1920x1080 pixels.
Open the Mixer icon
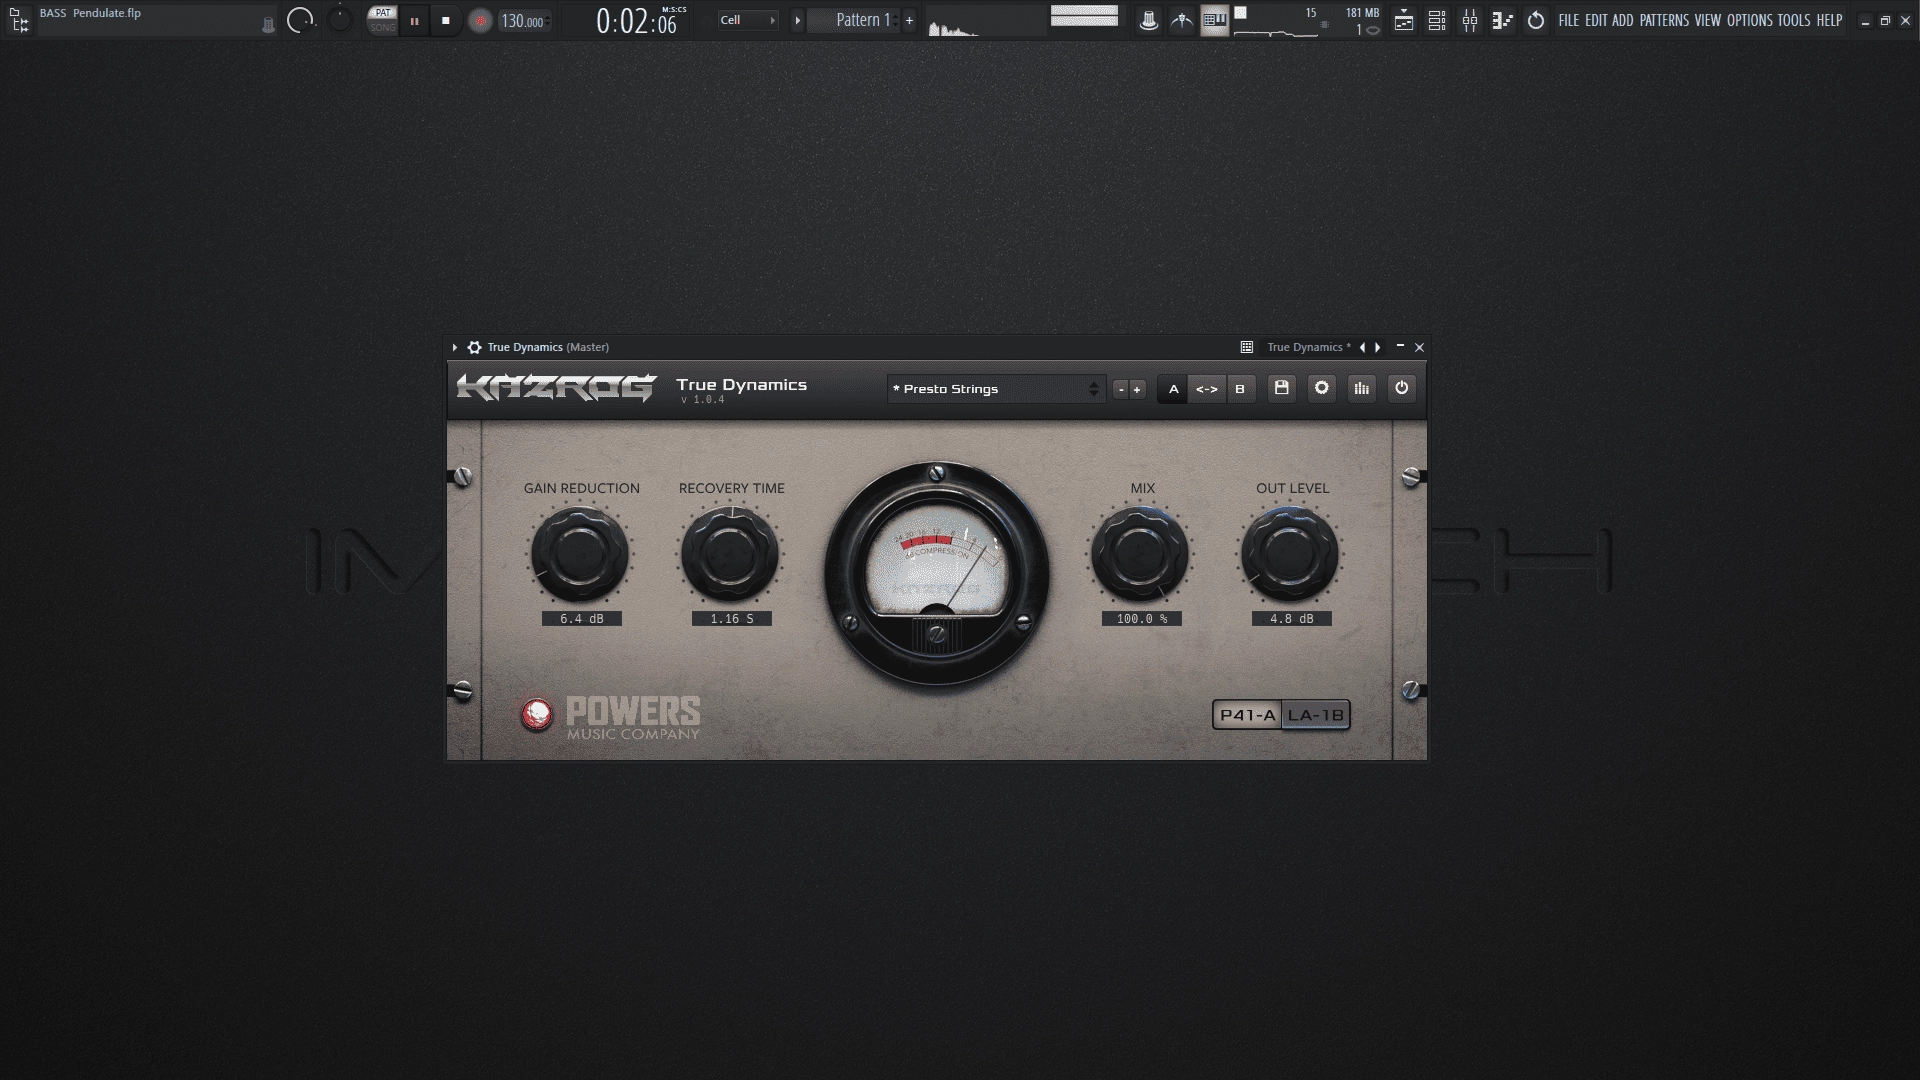pyautogui.click(x=1470, y=21)
